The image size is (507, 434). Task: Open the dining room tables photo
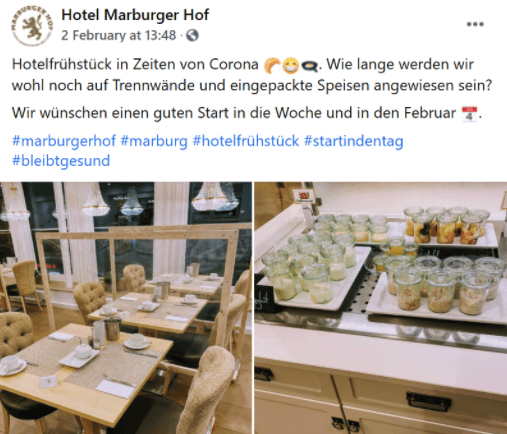(126, 308)
